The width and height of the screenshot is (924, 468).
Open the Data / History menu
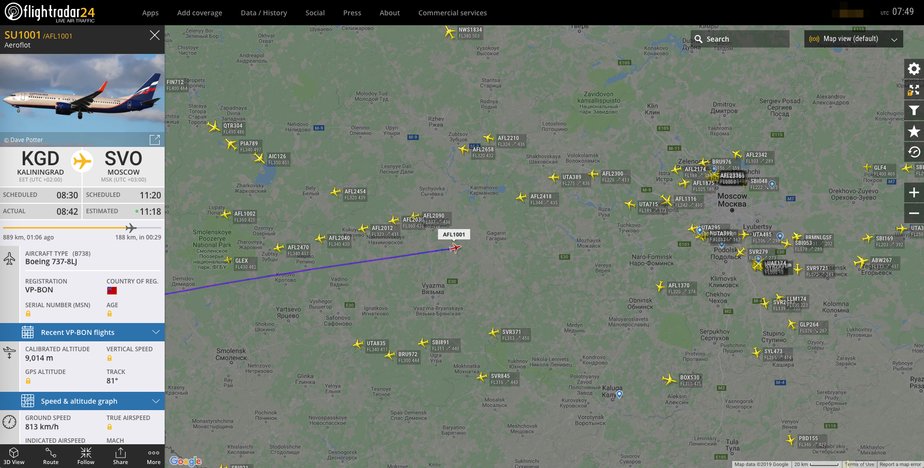point(263,12)
